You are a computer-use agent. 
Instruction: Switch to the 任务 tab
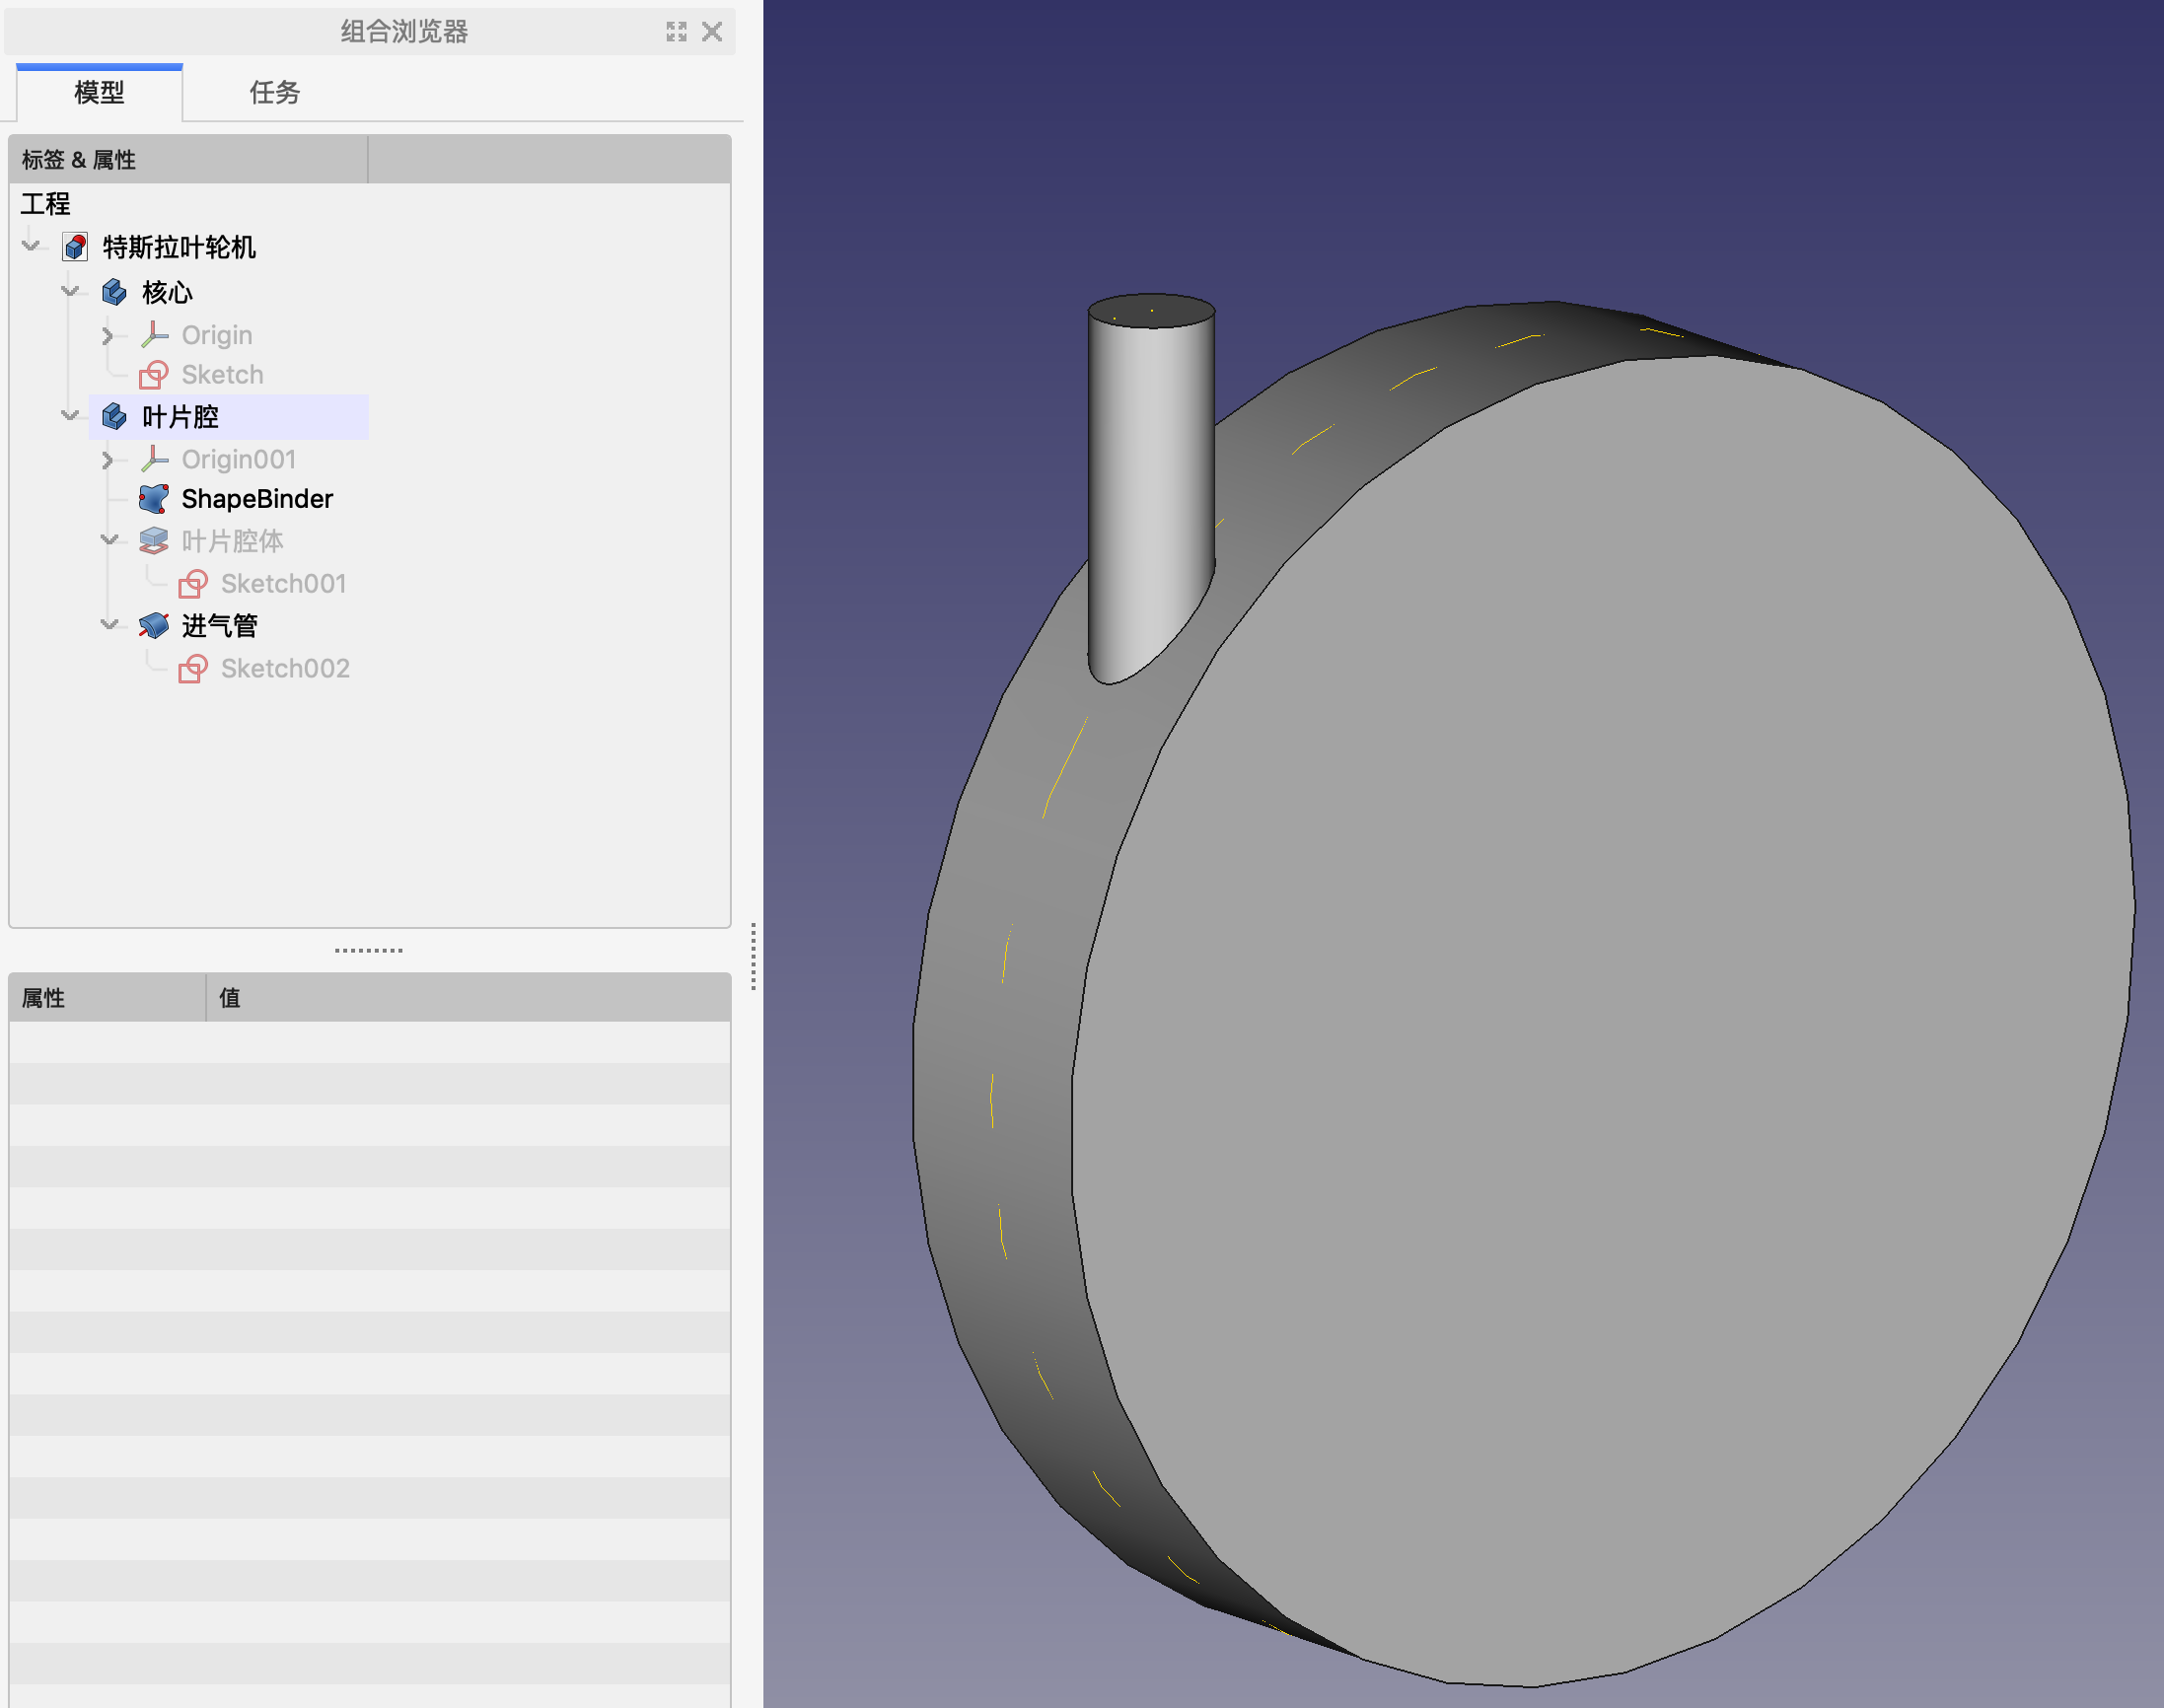(274, 92)
